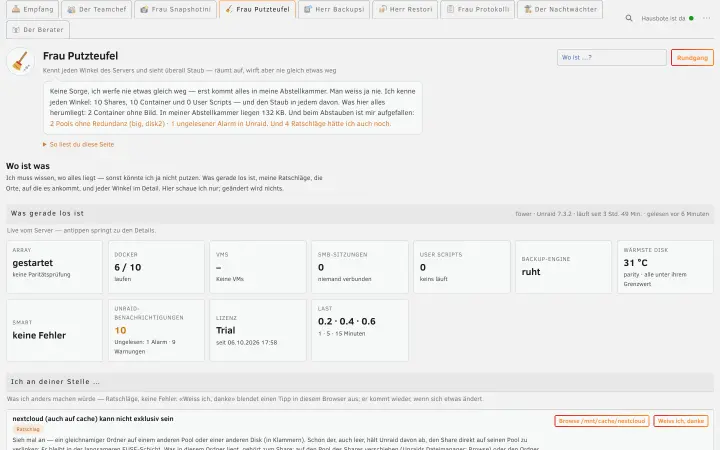Click "Browse /mnt/cache/nextcloud" button
720x450 pixels.
pos(602,421)
